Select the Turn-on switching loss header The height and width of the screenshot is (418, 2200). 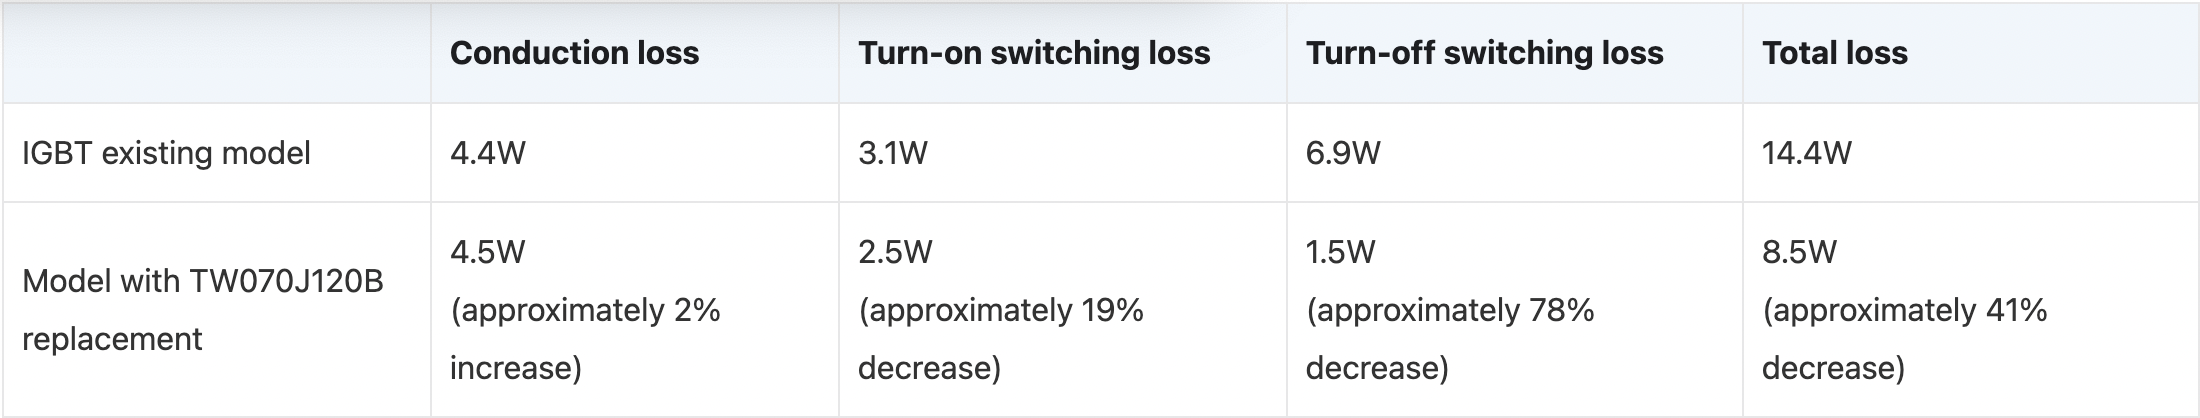pyautogui.click(x=1033, y=53)
